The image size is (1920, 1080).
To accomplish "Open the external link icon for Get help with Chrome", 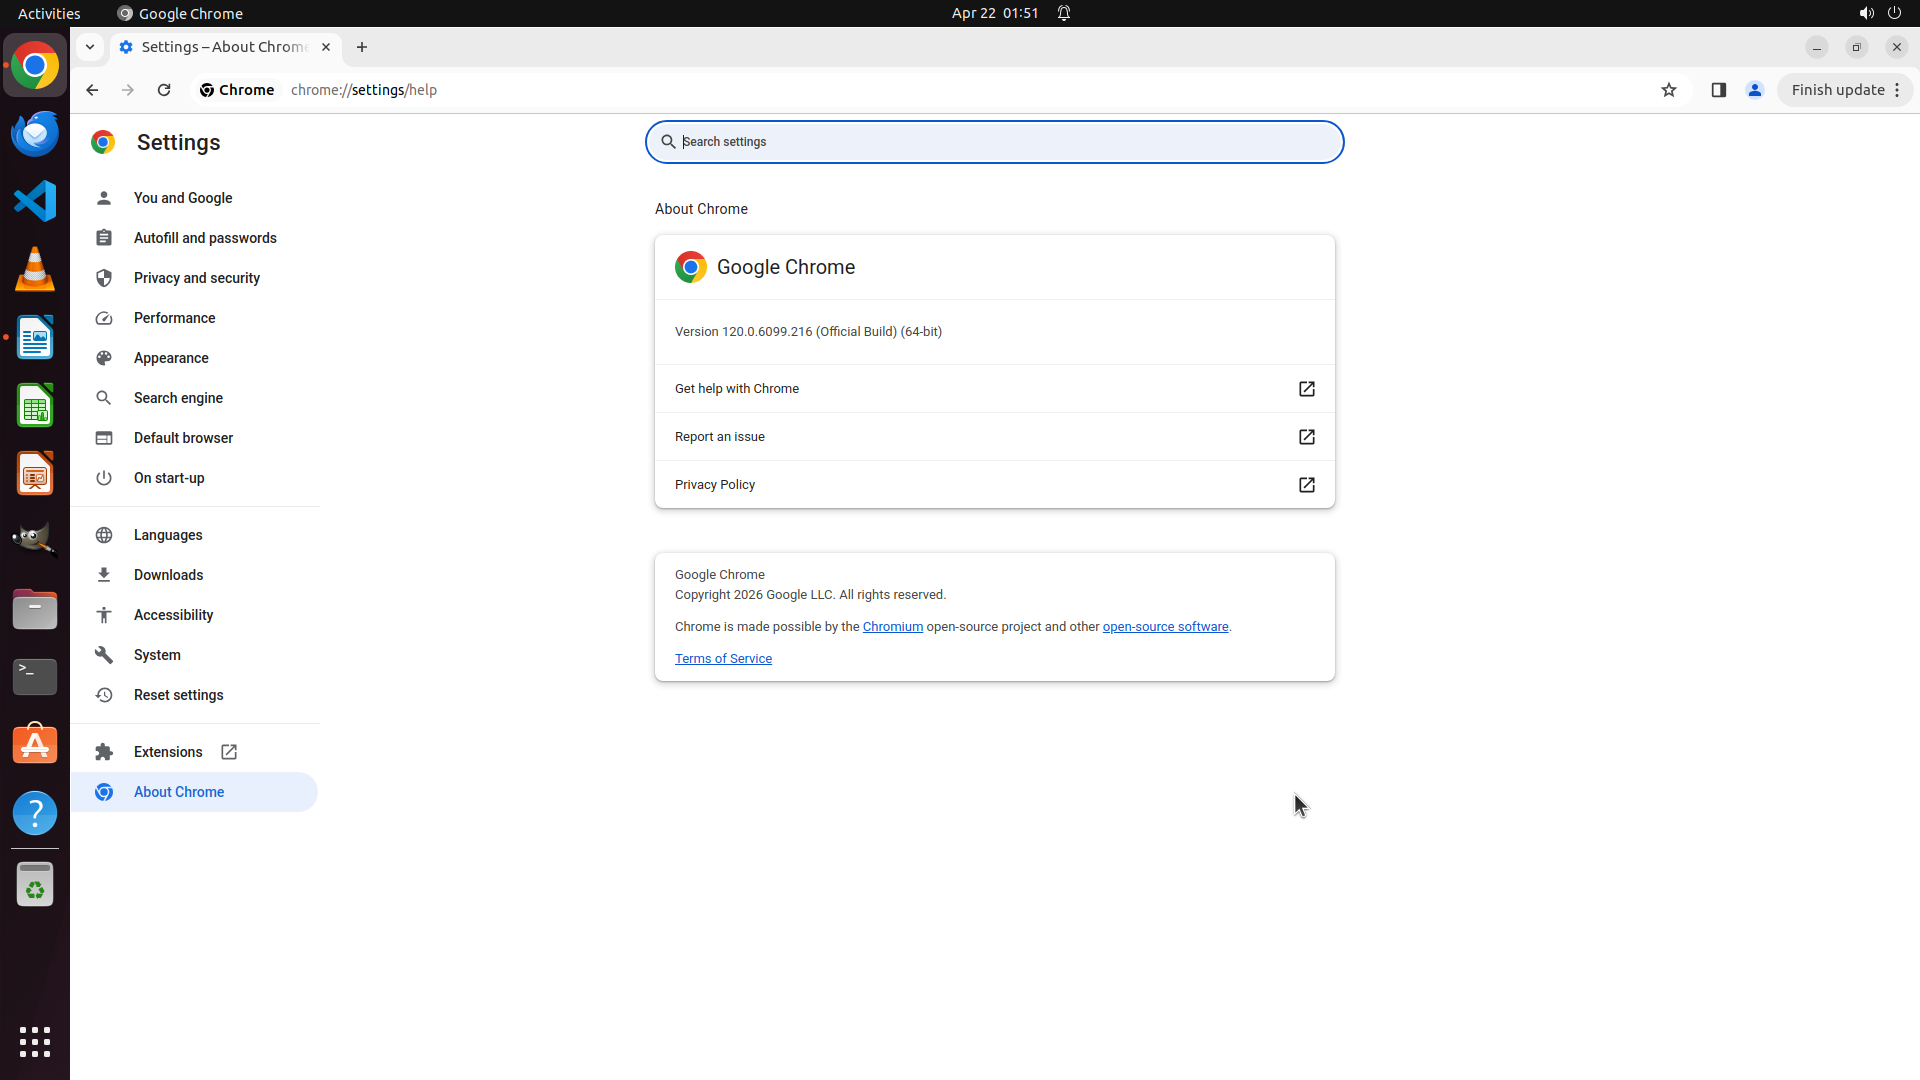I will [1306, 389].
